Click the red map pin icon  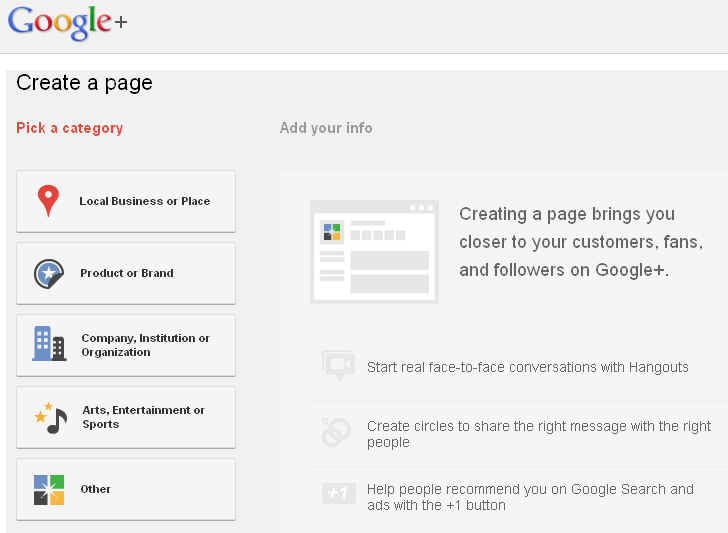click(x=48, y=201)
